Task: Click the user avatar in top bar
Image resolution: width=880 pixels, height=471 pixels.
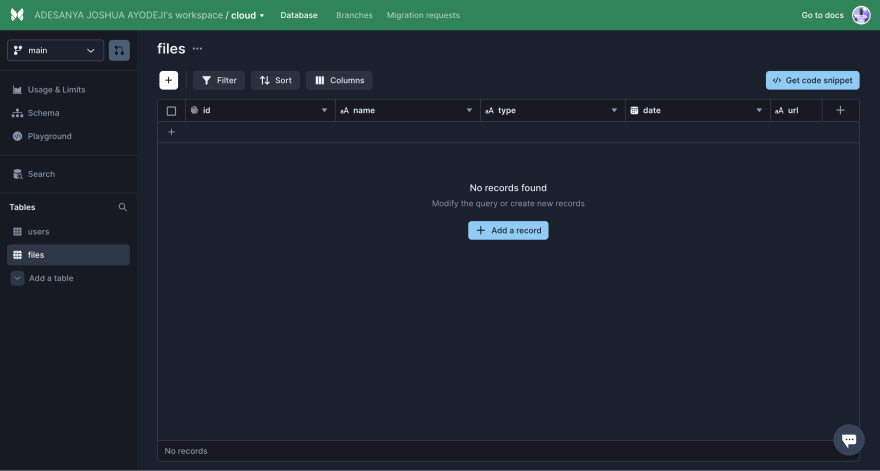Action: 861,15
